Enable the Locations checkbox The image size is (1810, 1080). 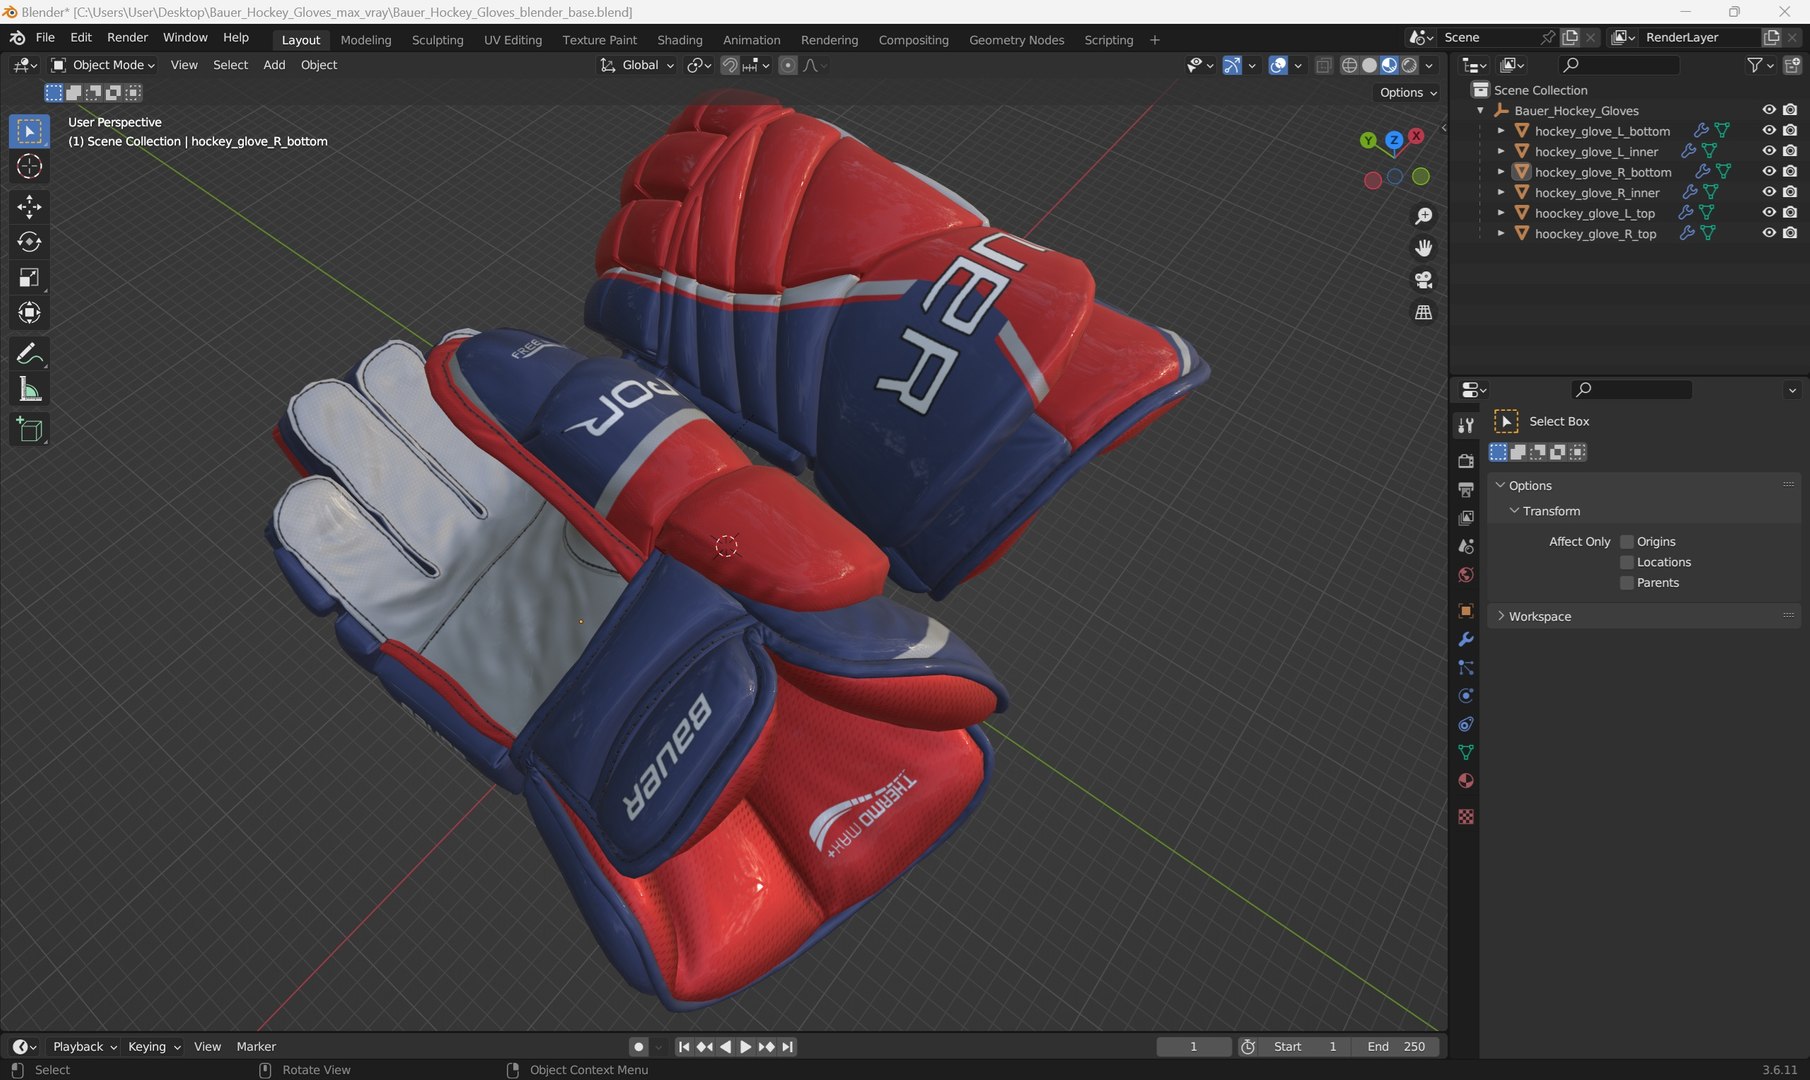pyautogui.click(x=1627, y=562)
